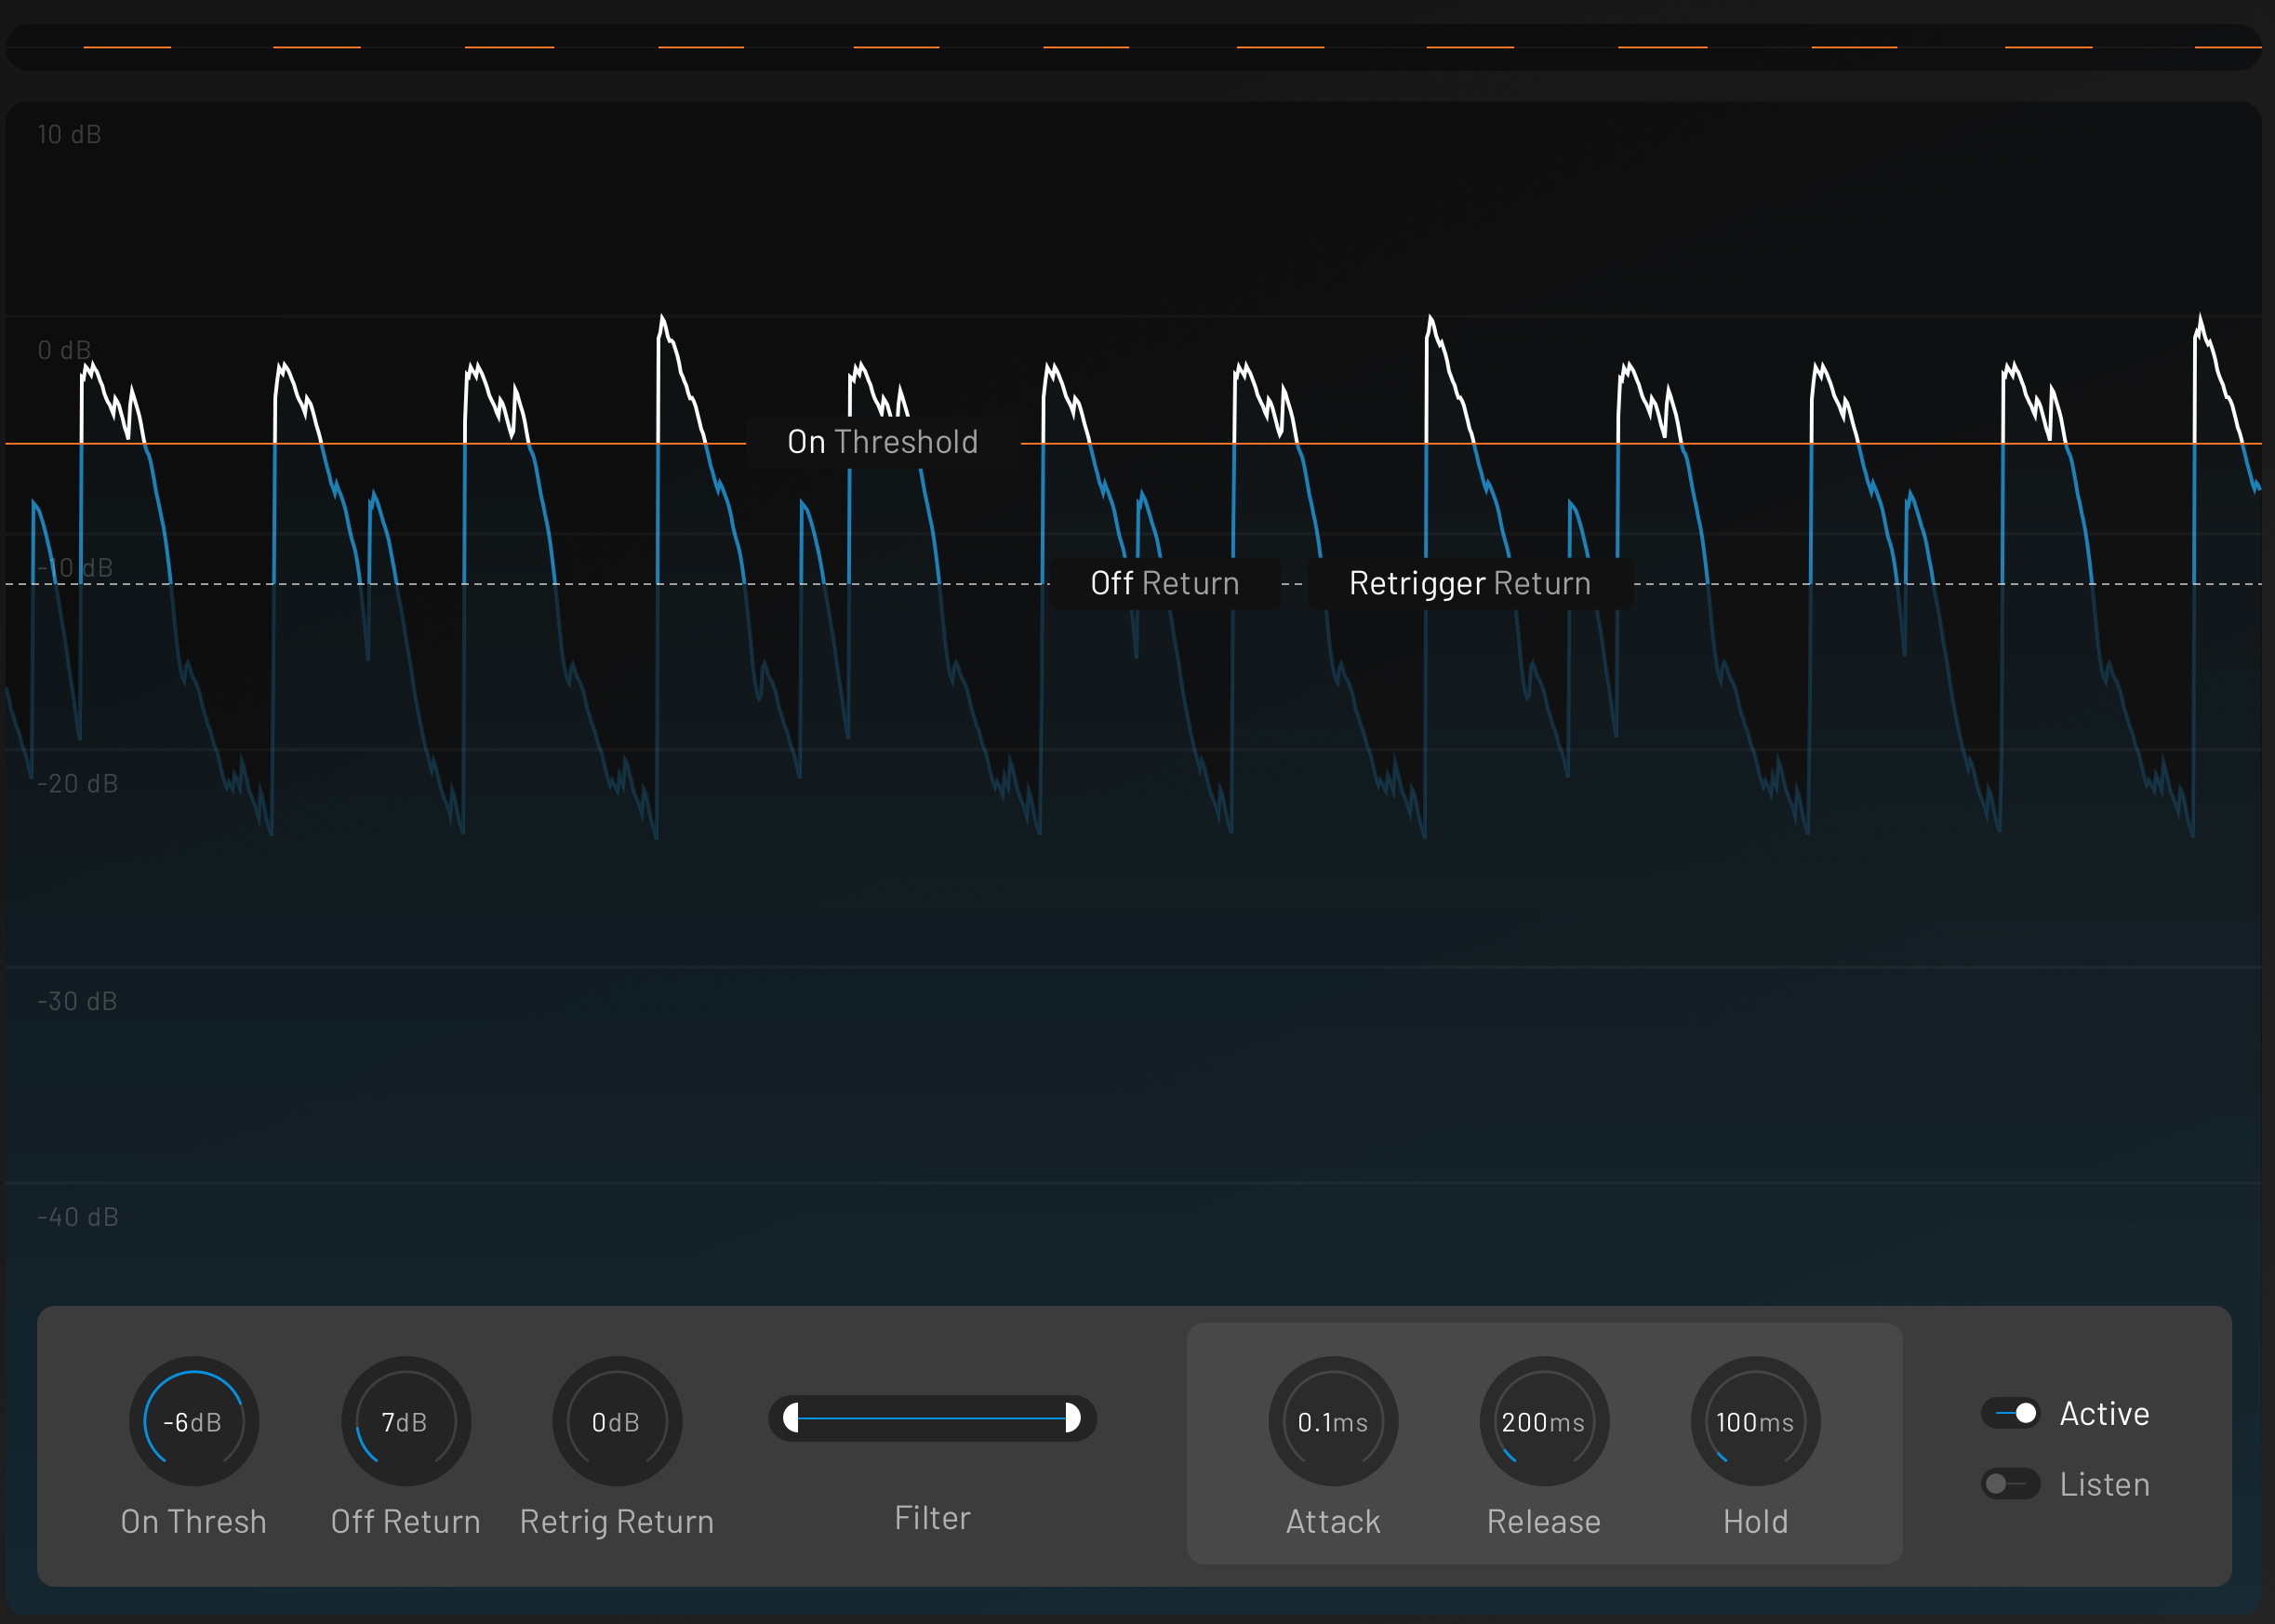Click the Release knob showing 200ms
The image size is (2275, 1624).
1543,1421
